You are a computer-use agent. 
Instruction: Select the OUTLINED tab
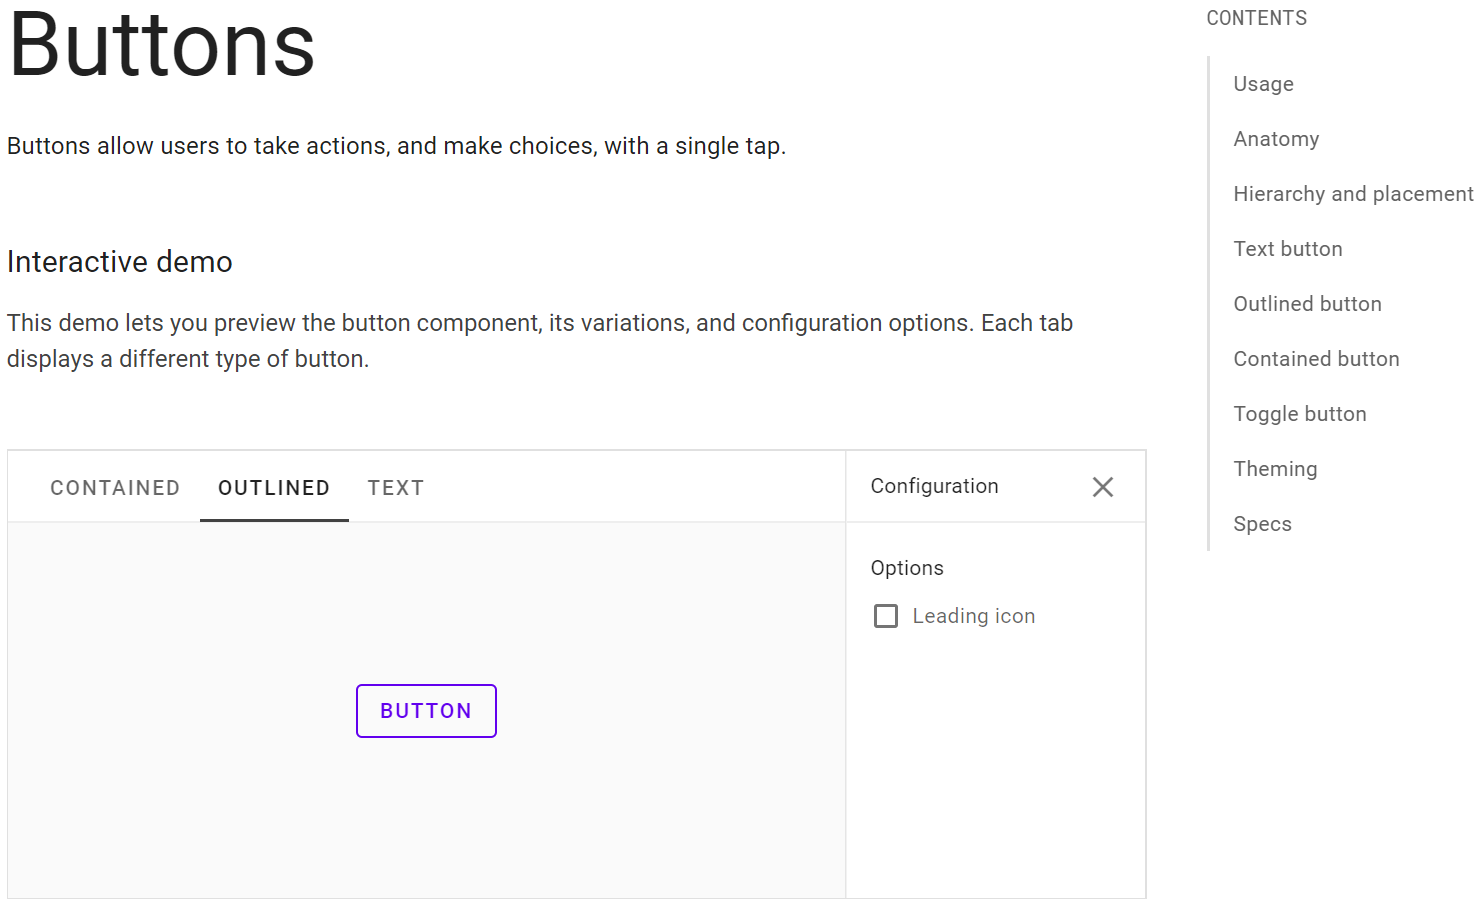pyautogui.click(x=274, y=488)
